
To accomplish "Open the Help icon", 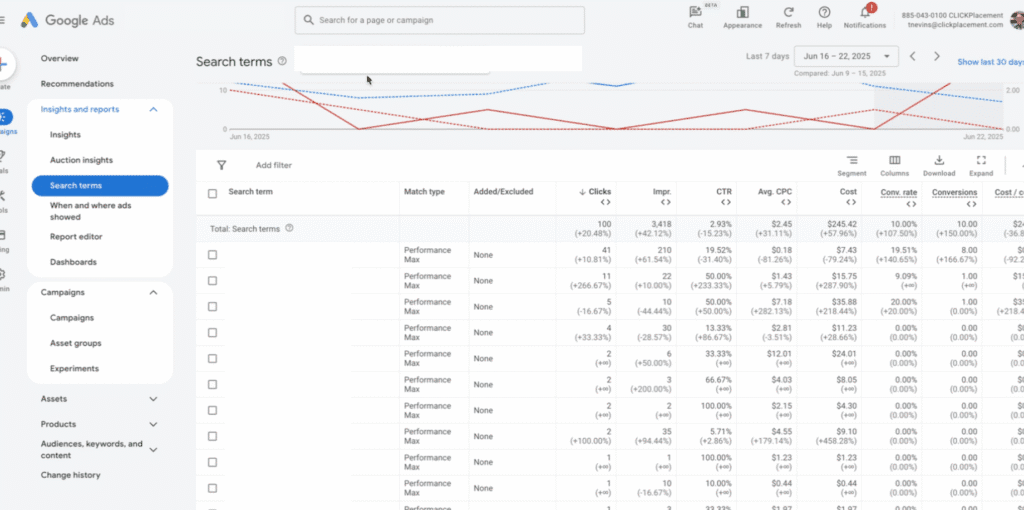I will tap(824, 13).
